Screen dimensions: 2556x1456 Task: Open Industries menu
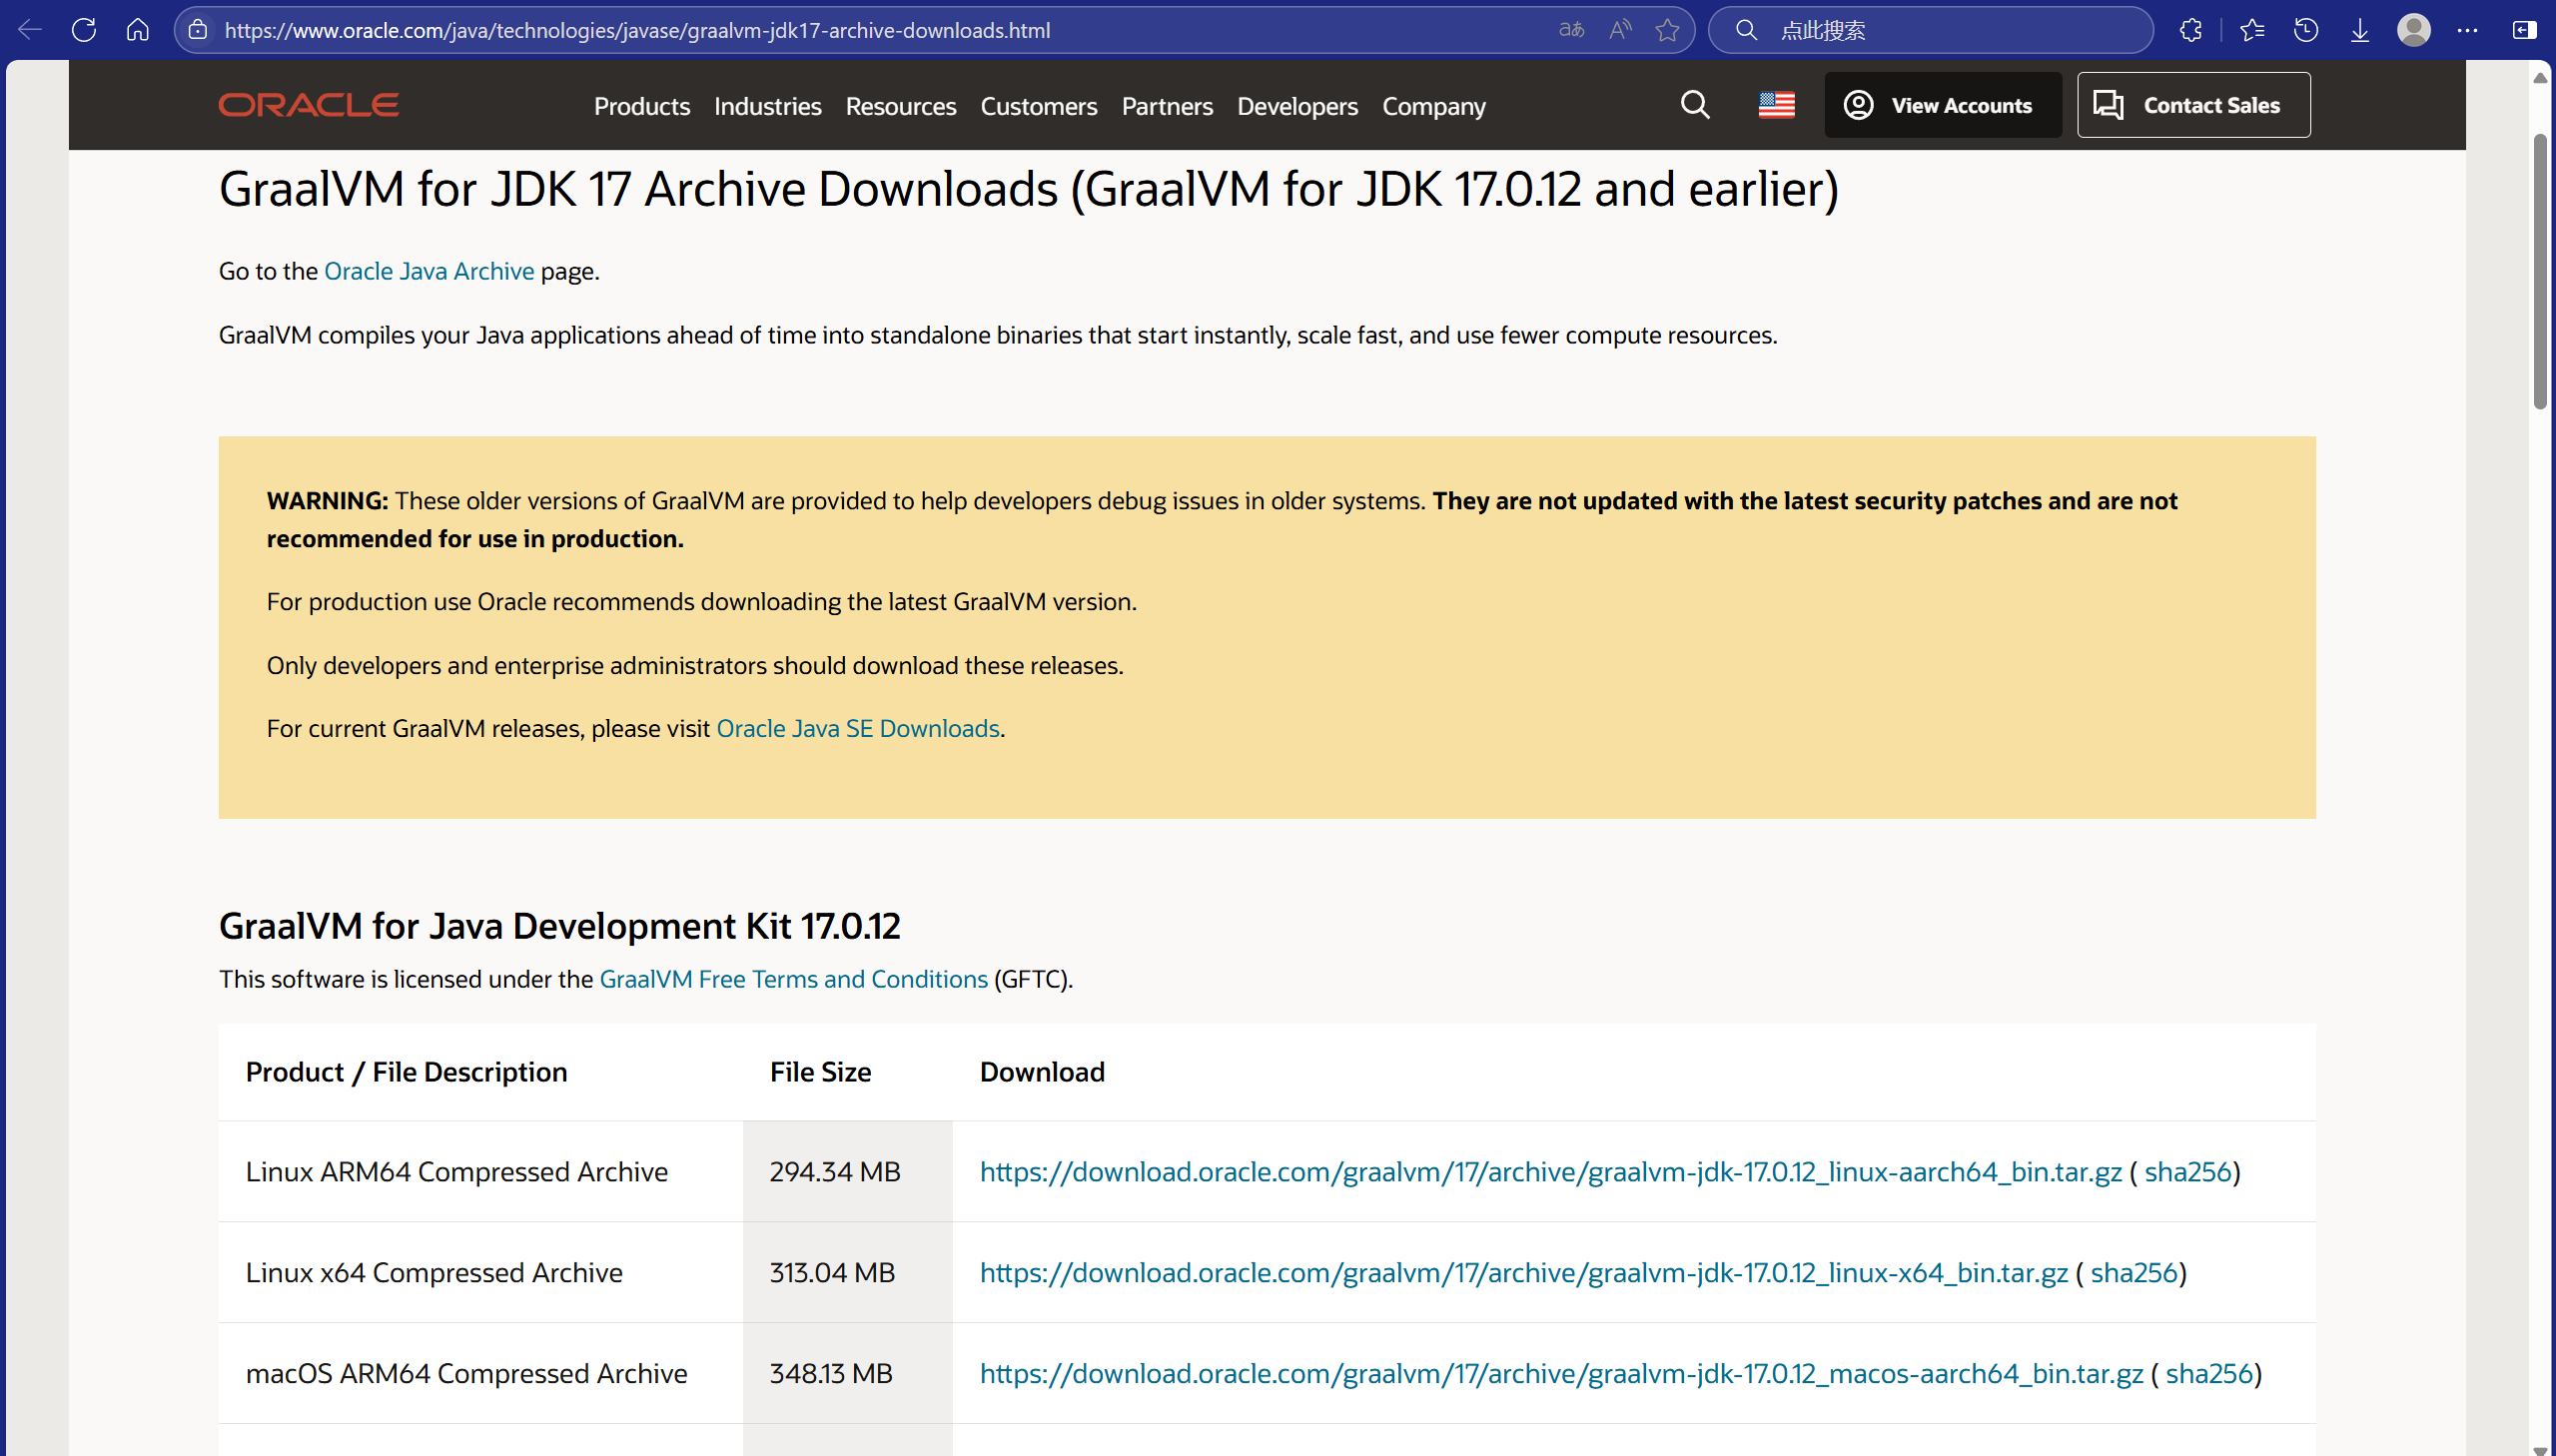click(x=768, y=106)
